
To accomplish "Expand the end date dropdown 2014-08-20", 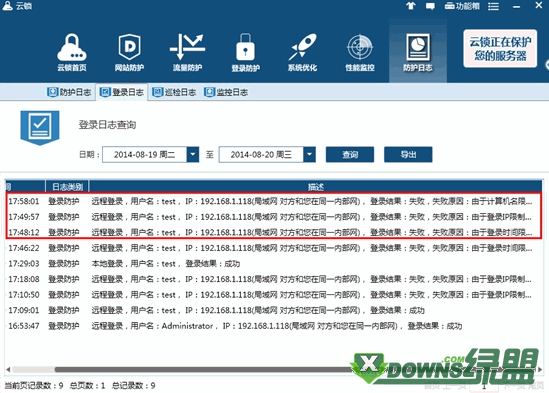I will coord(309,154).
